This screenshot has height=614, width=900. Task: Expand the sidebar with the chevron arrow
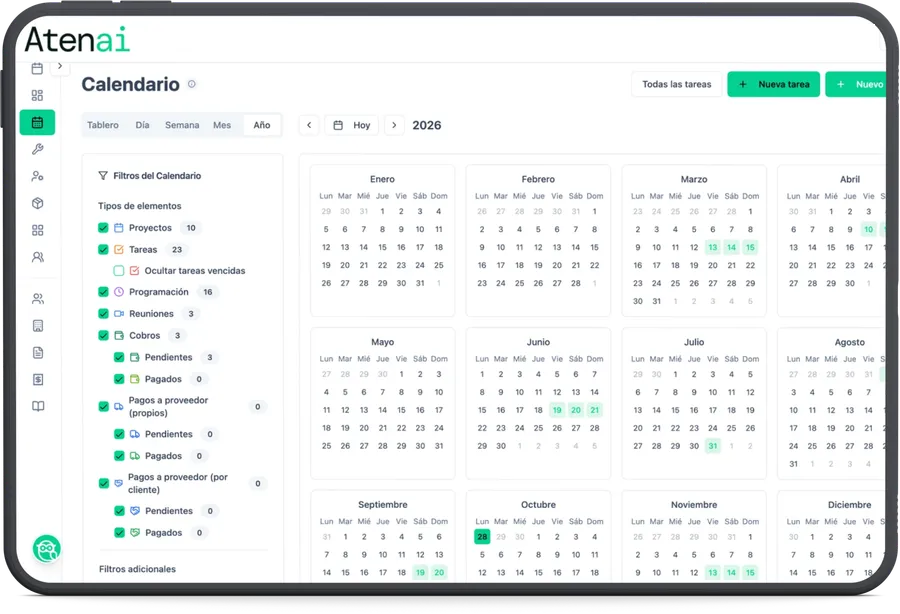point(60,66)
